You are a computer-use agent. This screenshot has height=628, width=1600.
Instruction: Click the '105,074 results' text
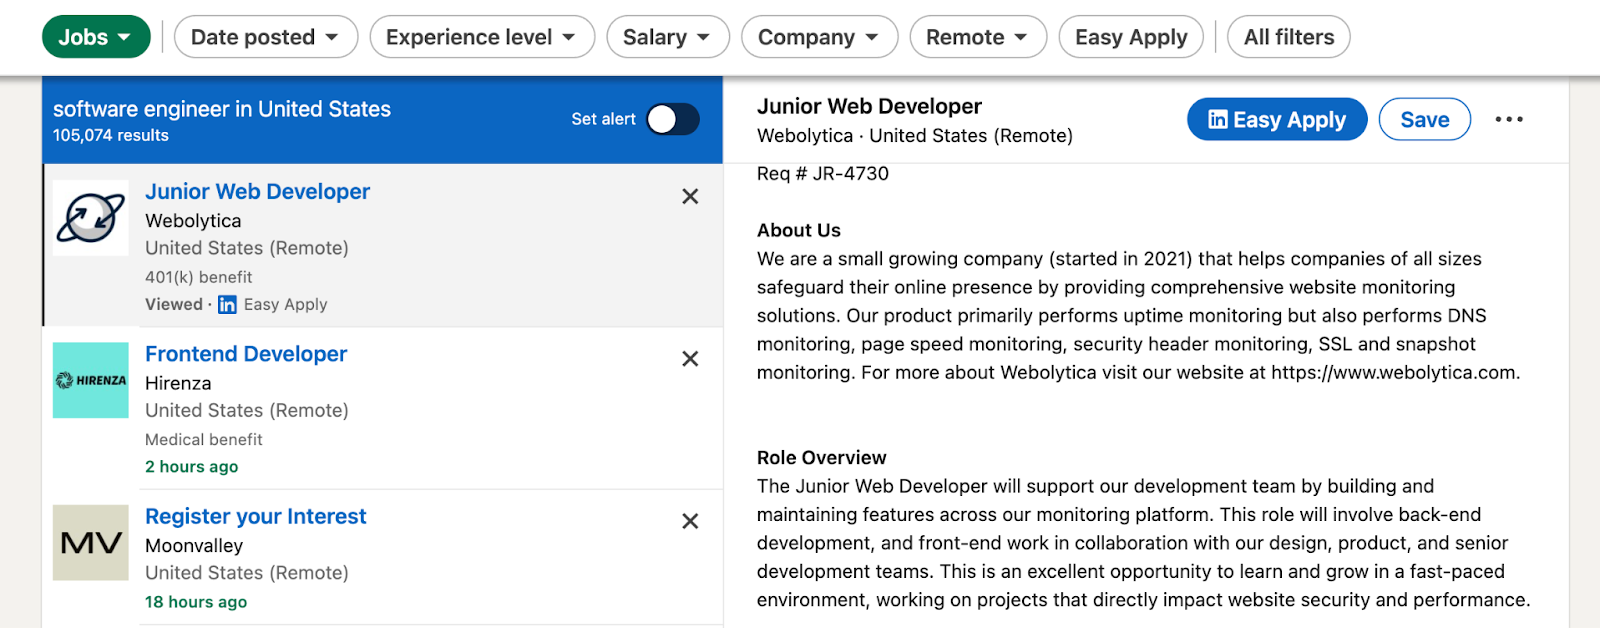111,135
